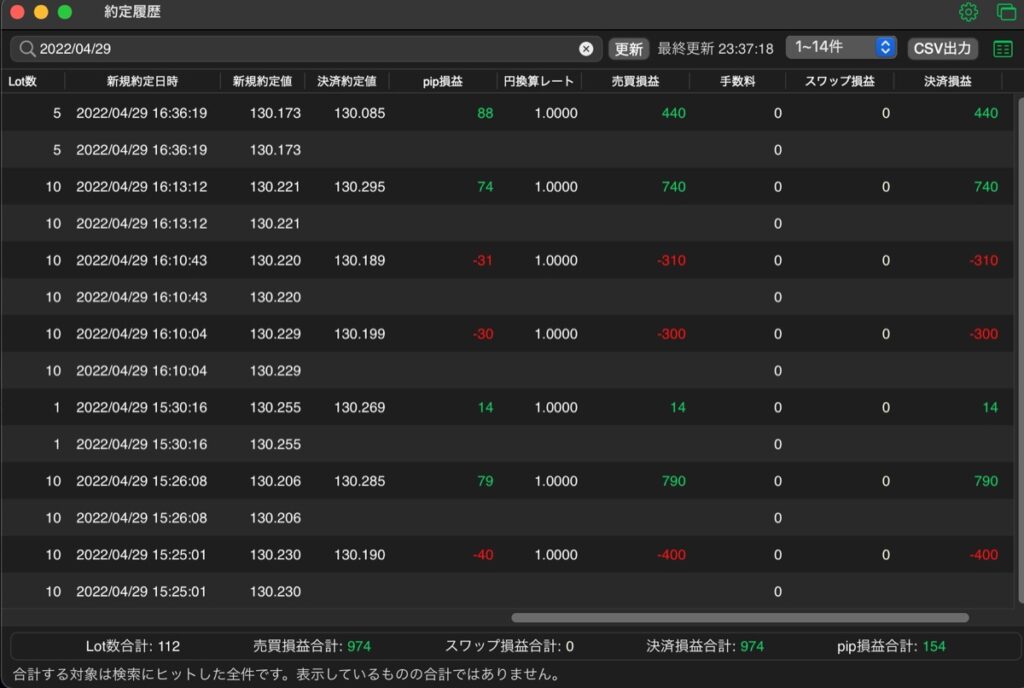Click pip損益合計: 154 total
Viewport: 1024px width, 688px height.
891,646
